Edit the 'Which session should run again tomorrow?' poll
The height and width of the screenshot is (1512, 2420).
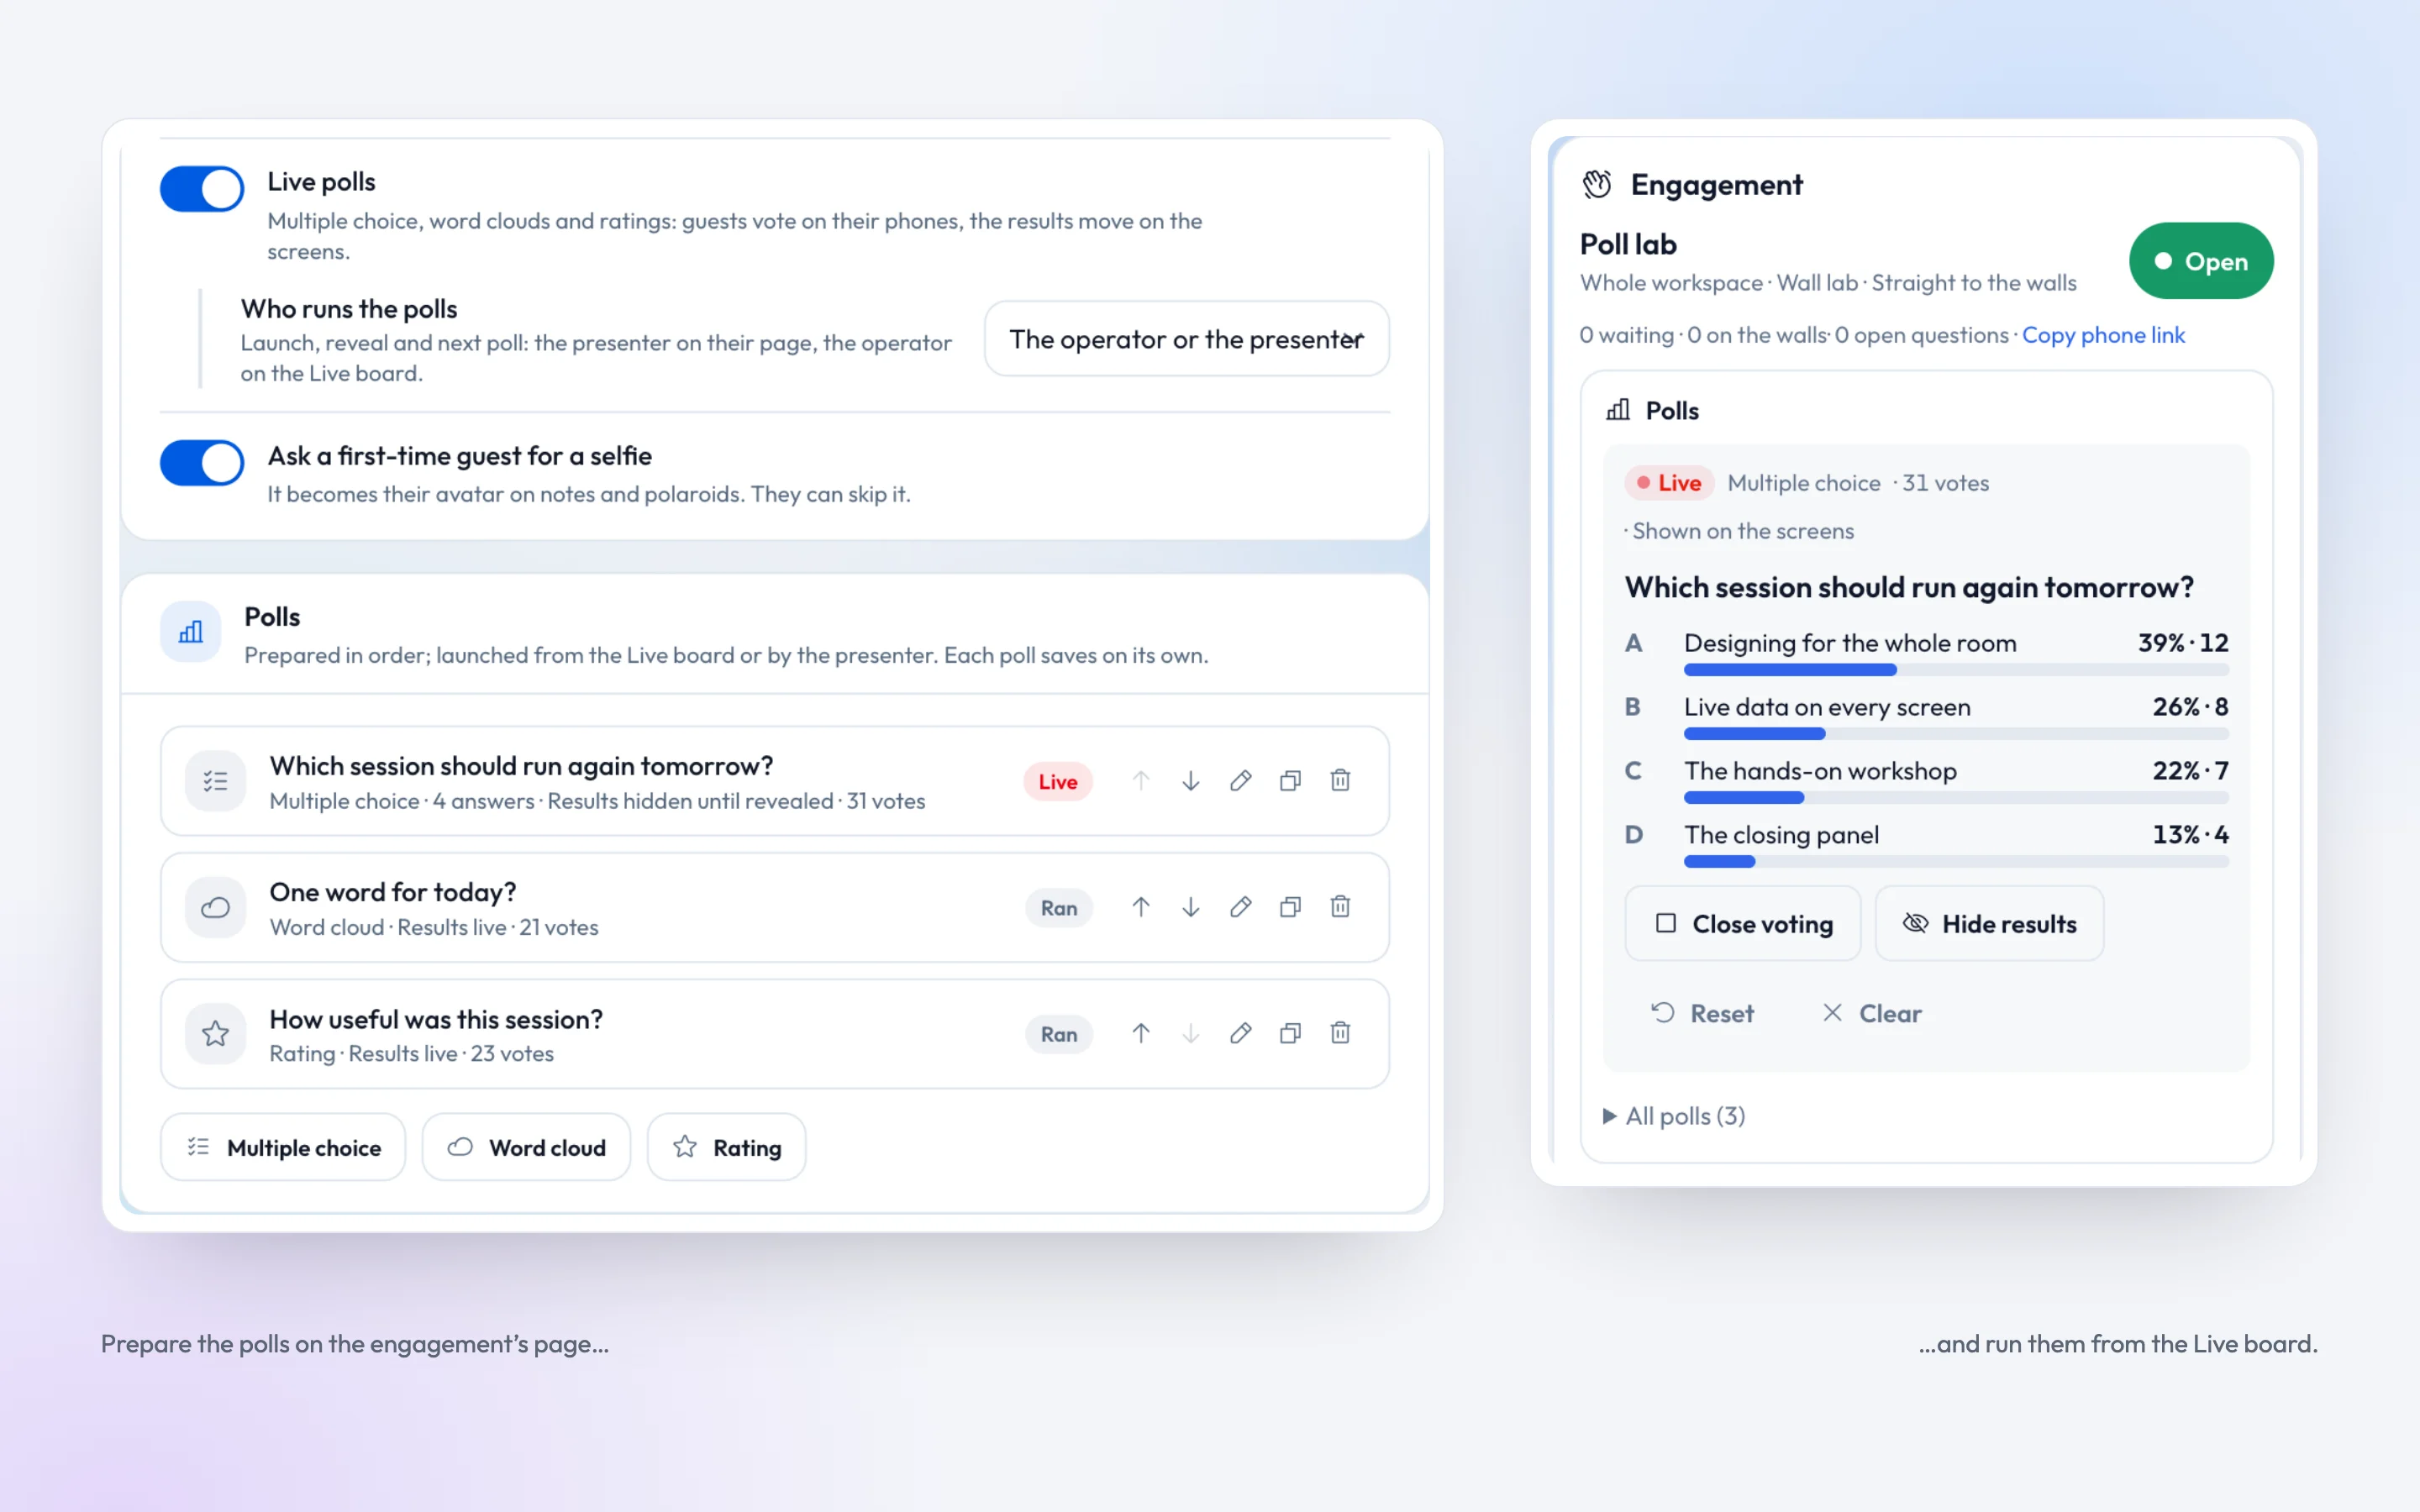click(x=1240, y=781)
